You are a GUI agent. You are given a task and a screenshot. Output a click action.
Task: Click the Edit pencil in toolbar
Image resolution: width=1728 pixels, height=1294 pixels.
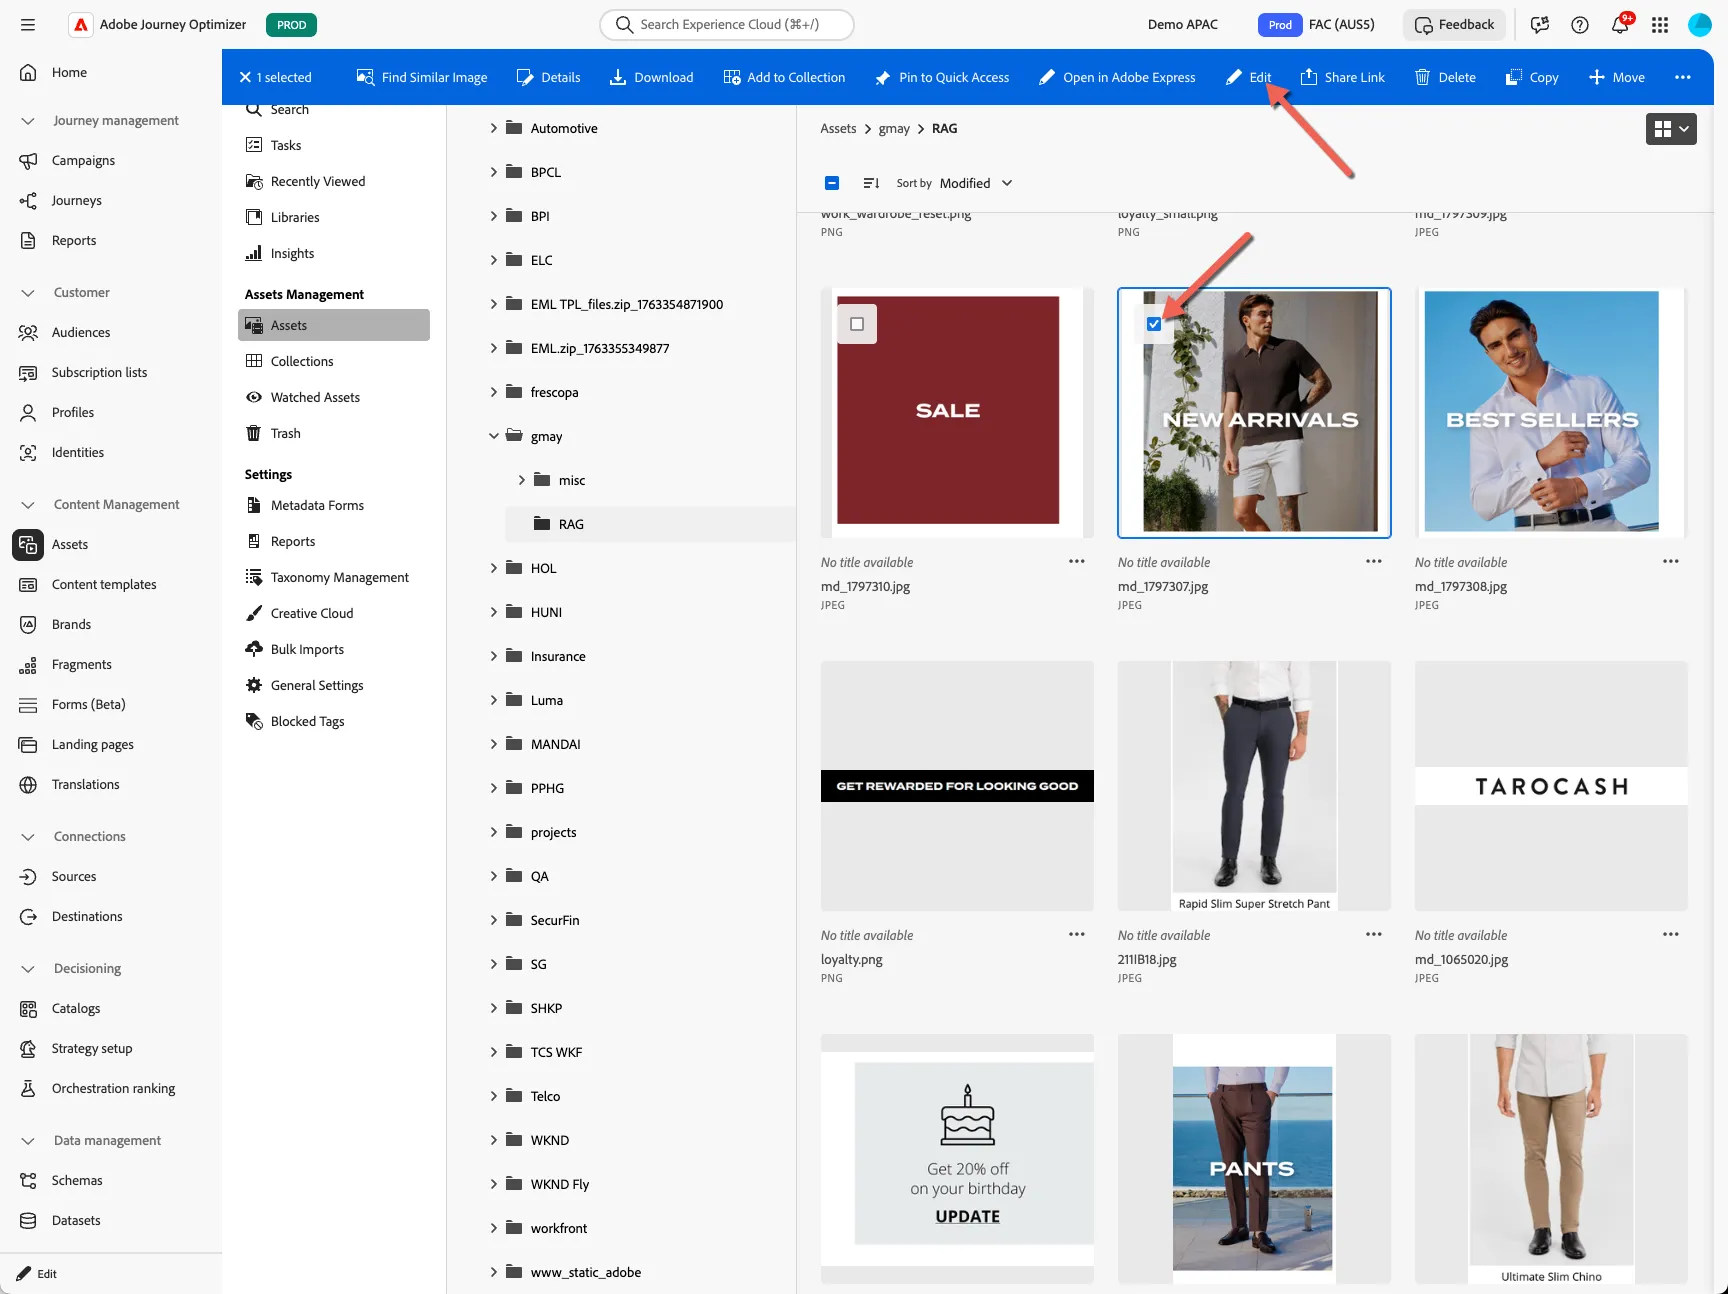(x=1249, y=77)
